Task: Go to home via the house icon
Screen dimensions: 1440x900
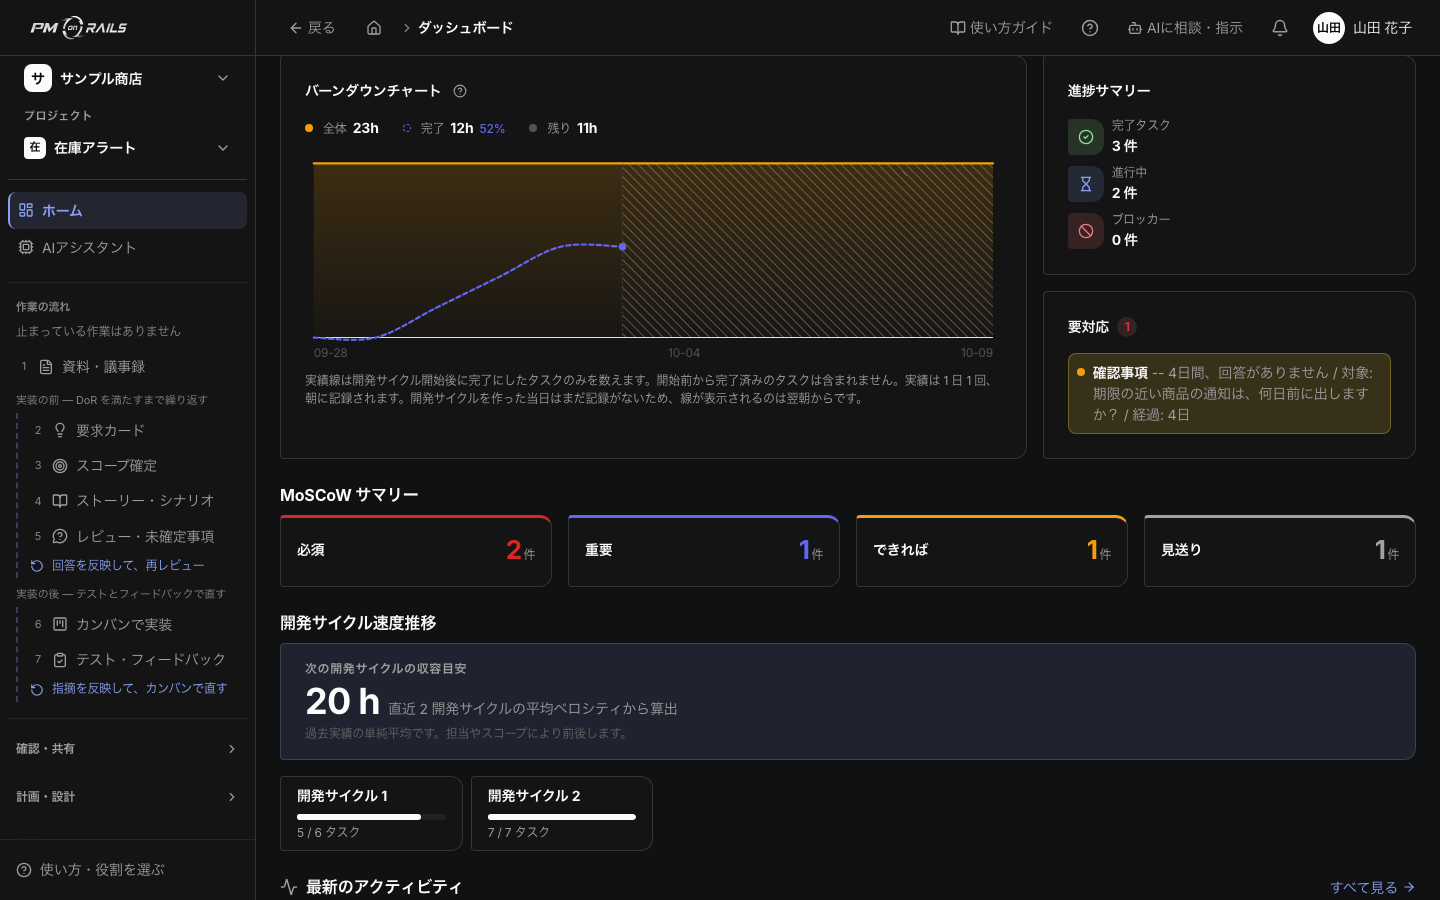Action: pos(374,28)
